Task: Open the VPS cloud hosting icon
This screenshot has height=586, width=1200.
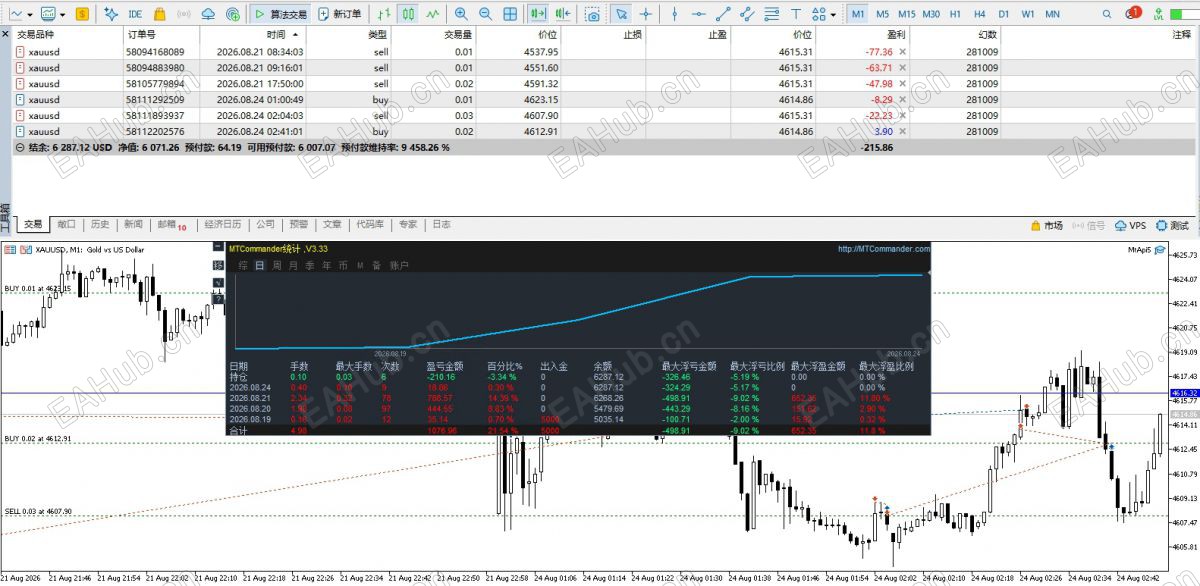Action: point(208,15)
